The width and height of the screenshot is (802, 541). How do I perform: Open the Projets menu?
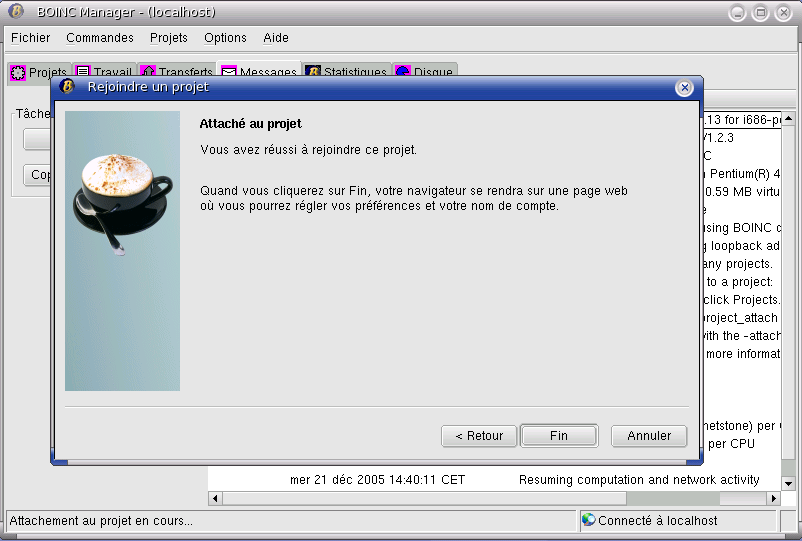click(169, 38)
